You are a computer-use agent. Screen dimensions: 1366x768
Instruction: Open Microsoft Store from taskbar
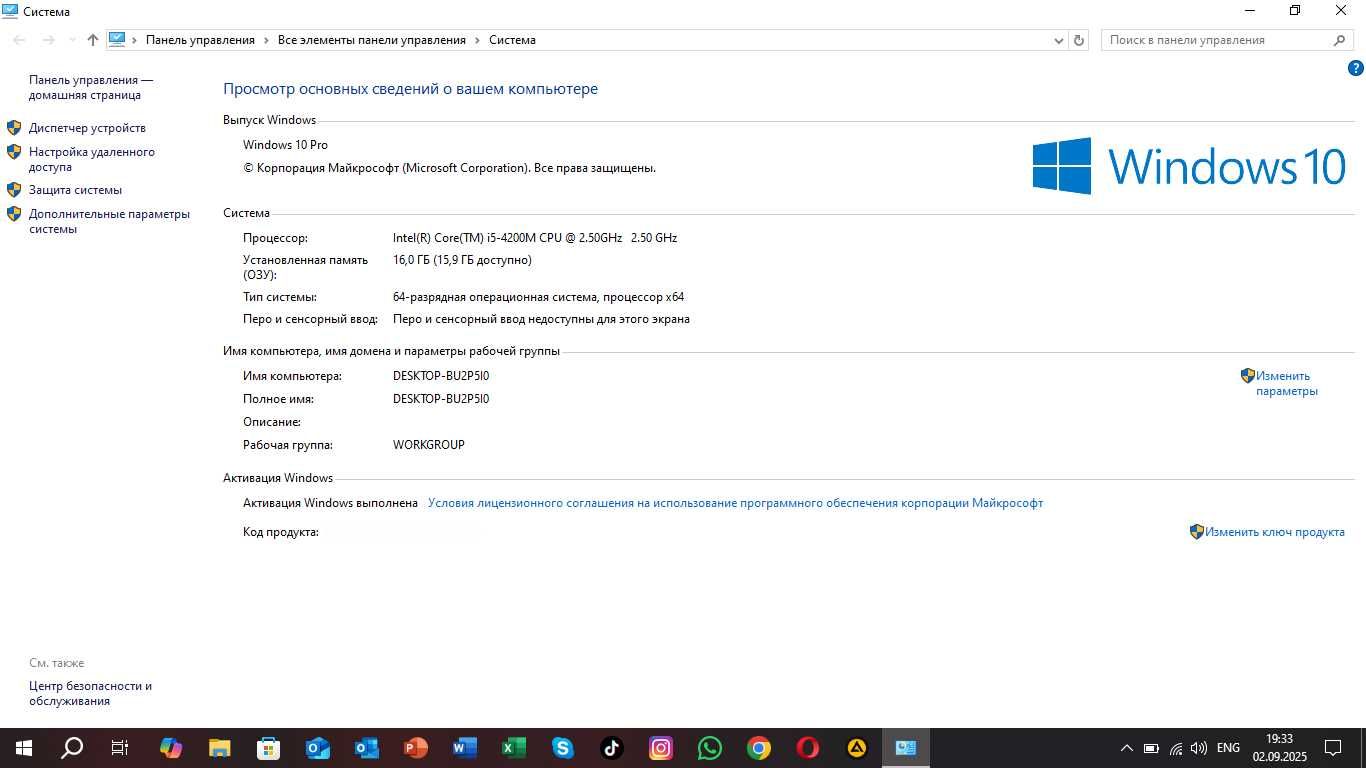(269, 748)
